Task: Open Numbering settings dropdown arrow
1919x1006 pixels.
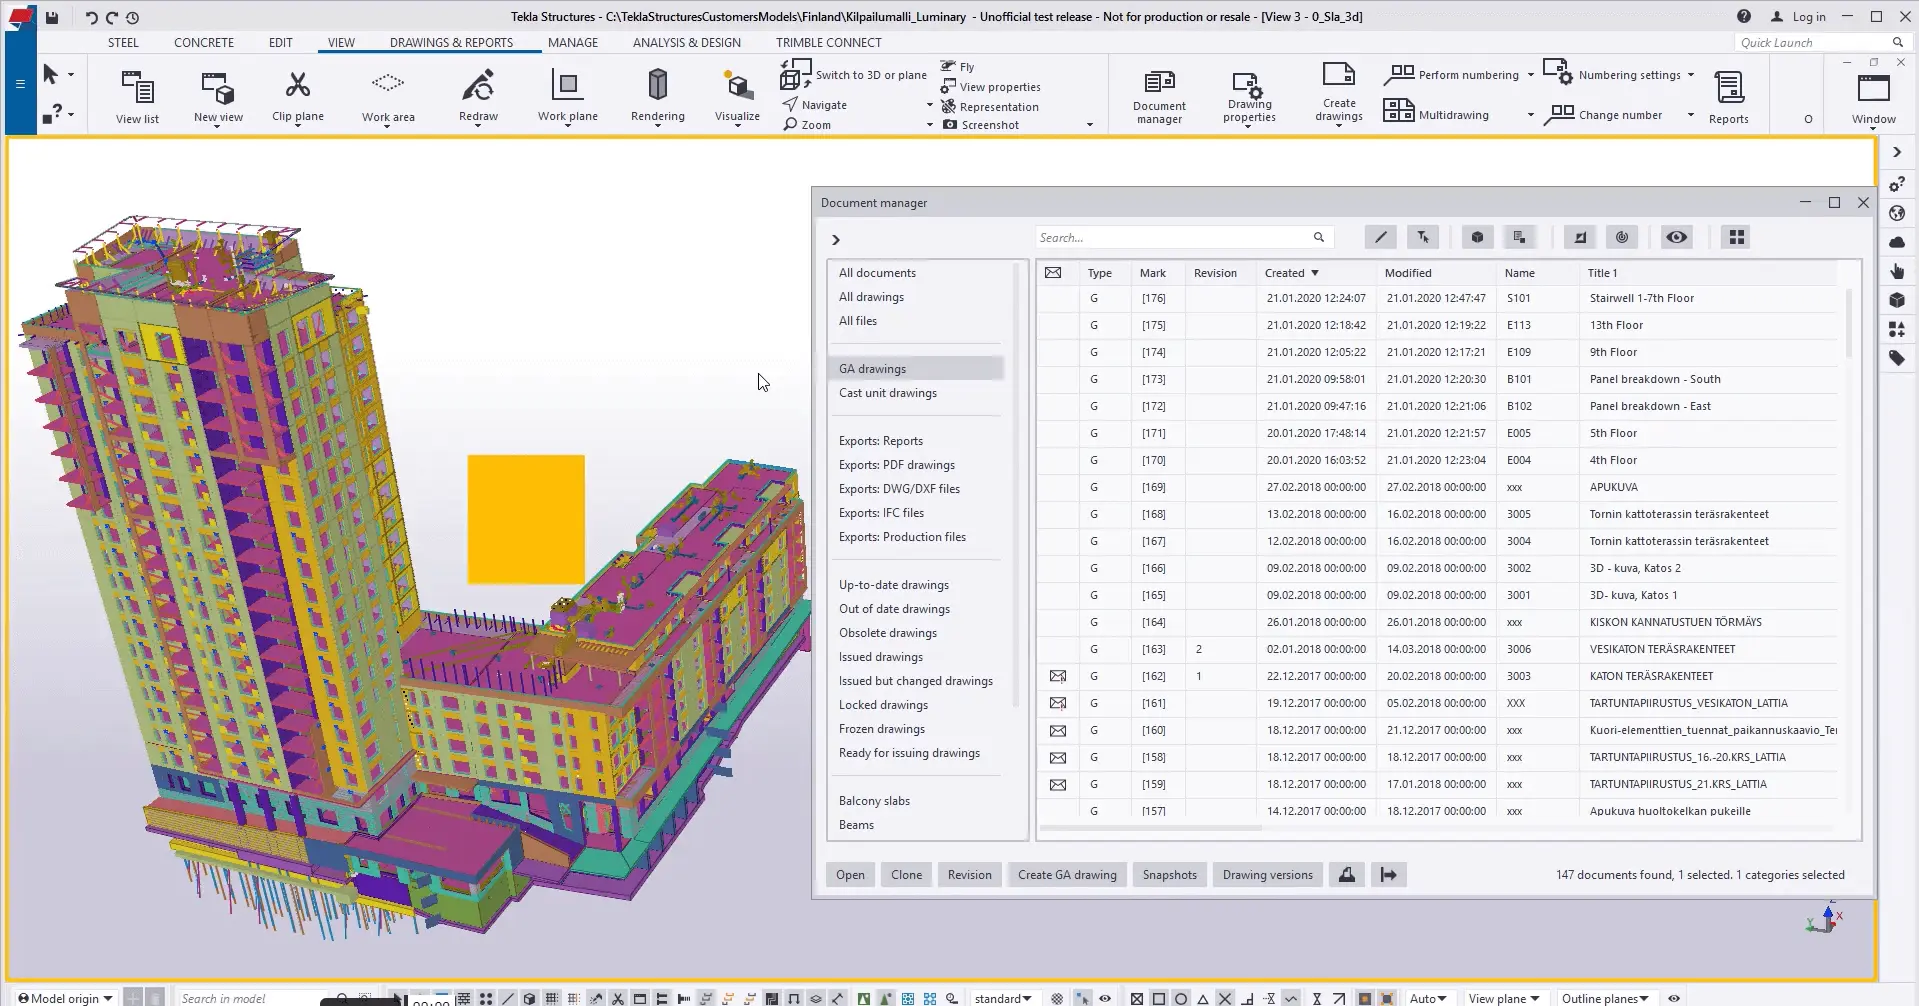Action: tap(1691, 75)
